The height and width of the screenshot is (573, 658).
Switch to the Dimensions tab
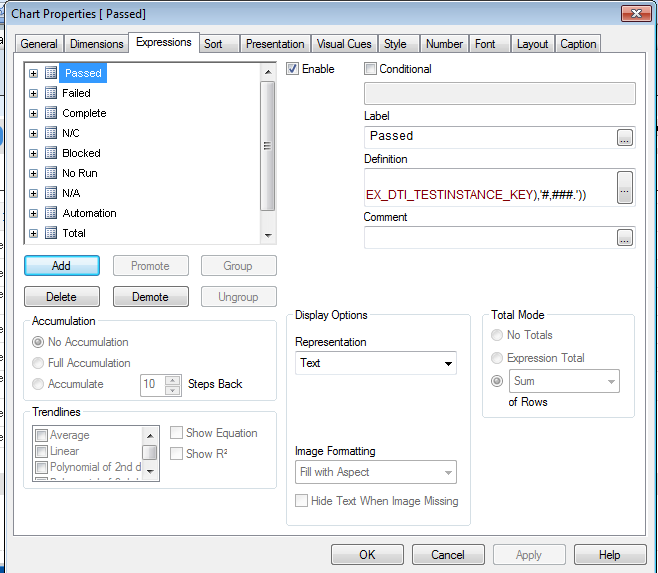coord(97,44)
